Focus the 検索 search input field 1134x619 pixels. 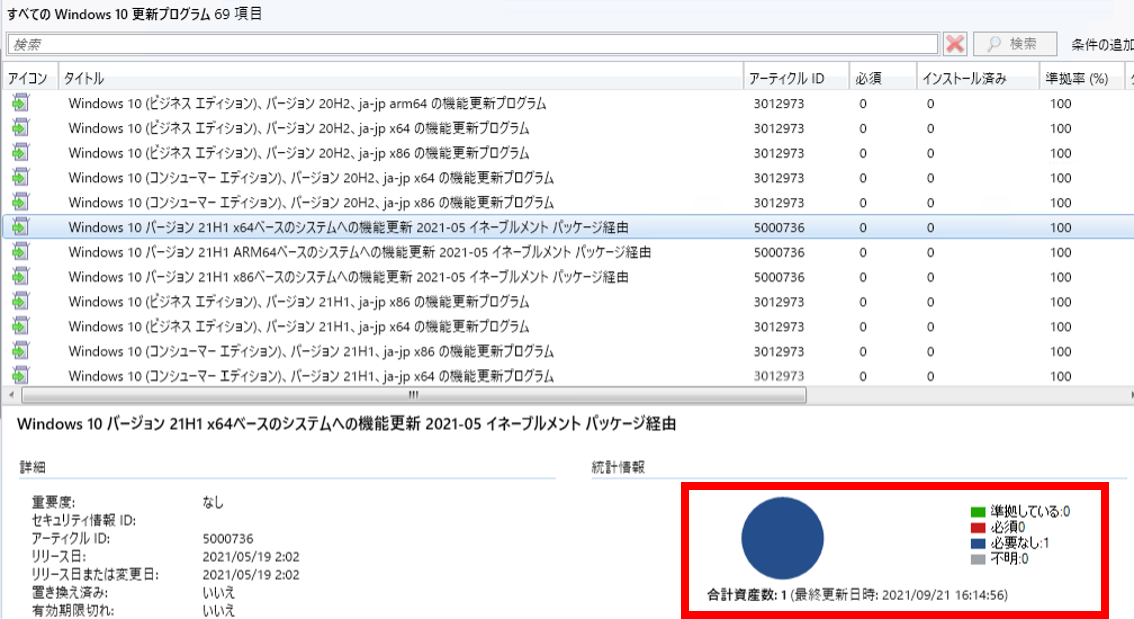pyautogui.click(x=473, y=44)
